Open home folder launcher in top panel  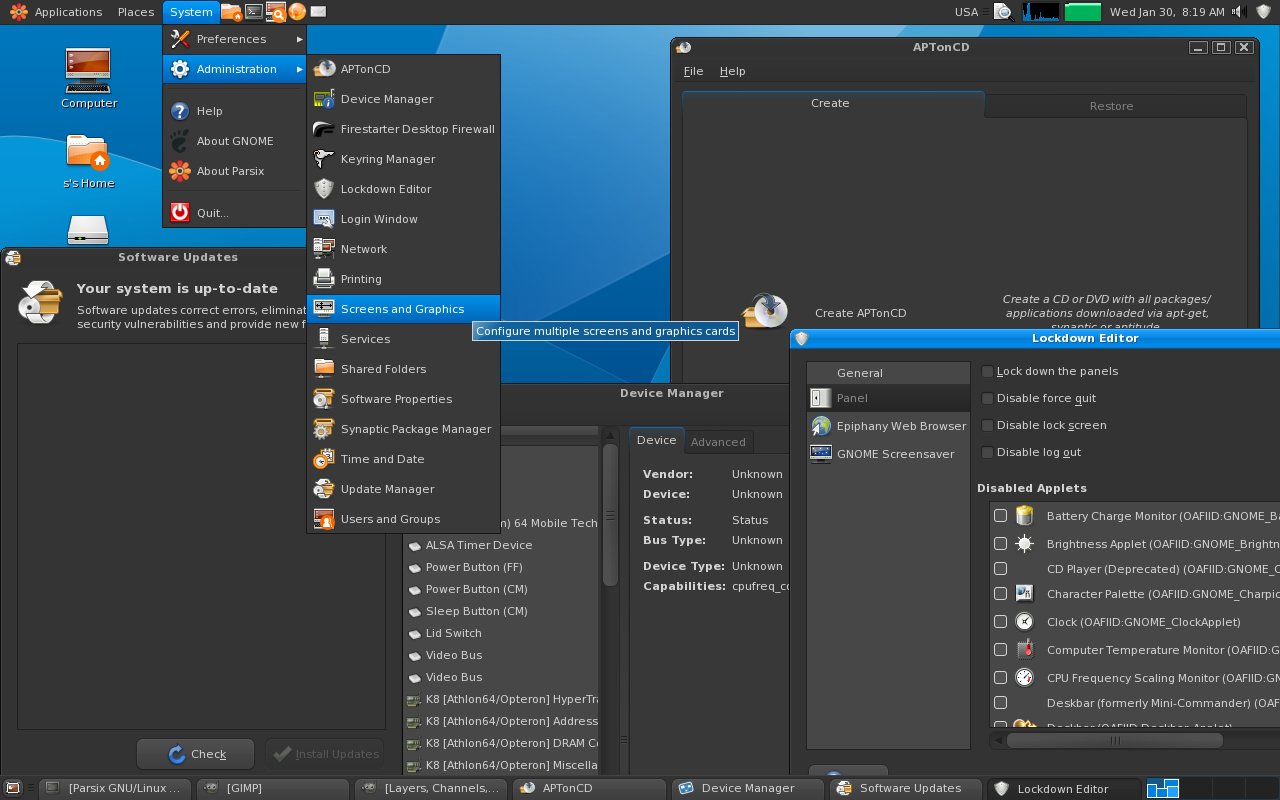click(x=232, y=12)
